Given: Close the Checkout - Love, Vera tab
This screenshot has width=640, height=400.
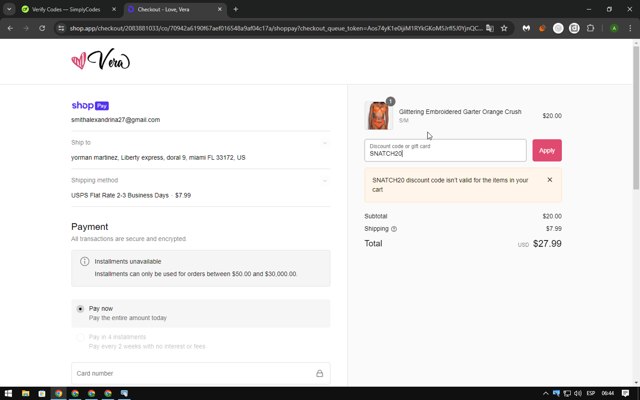Looking at the screenshot, I should coord(220,9).
